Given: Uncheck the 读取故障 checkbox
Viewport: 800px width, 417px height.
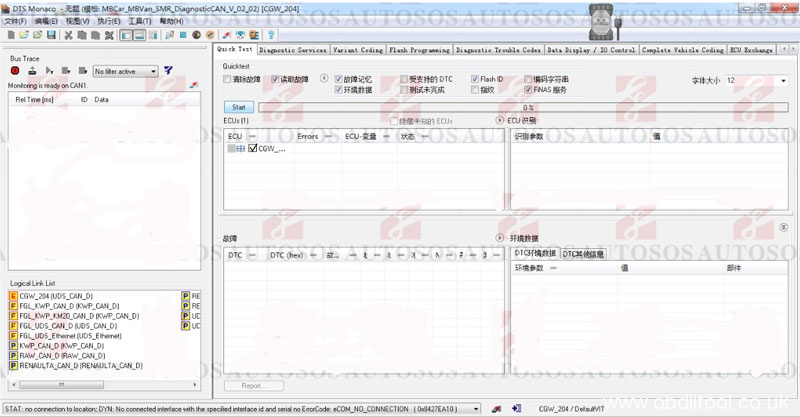Looking at the screenshot, I should point(275,79).
